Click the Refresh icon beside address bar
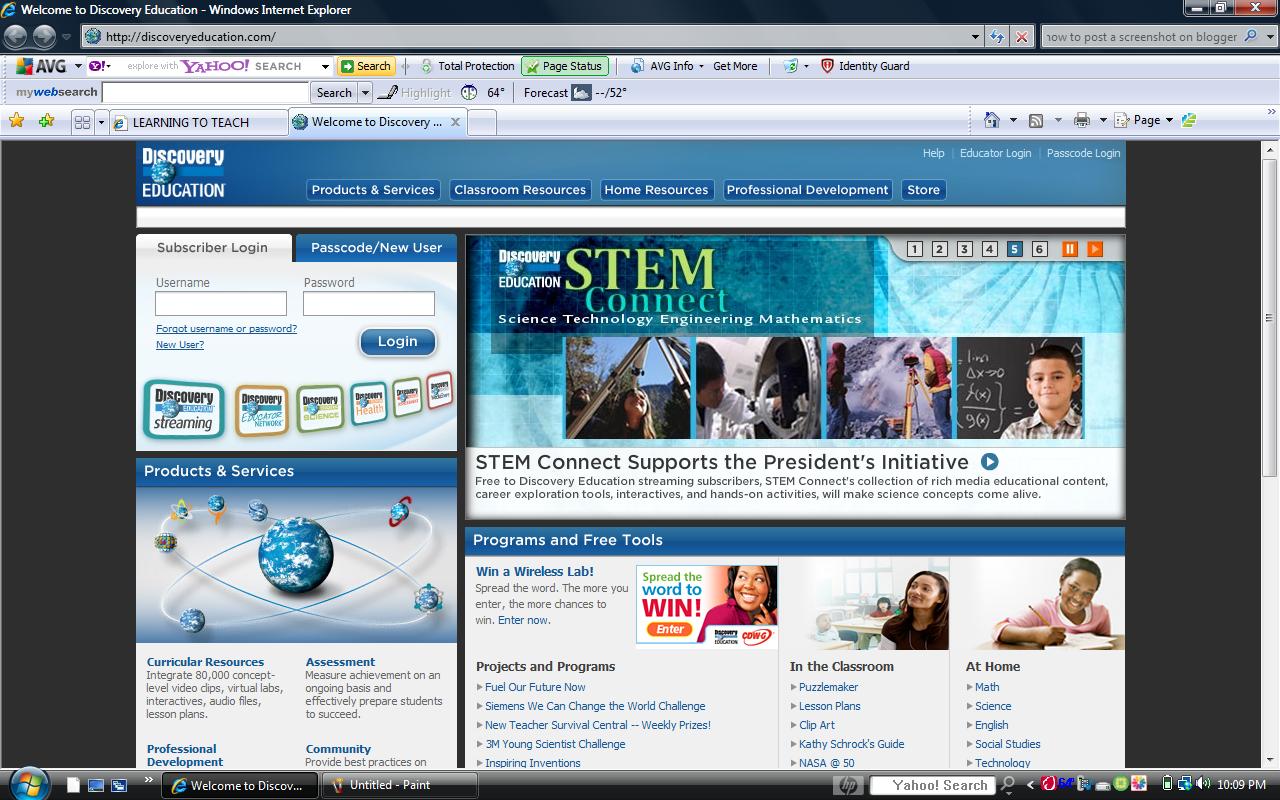Image resolution: width=1280 pixels, height=800 pixels. click(x=997, y=37)
